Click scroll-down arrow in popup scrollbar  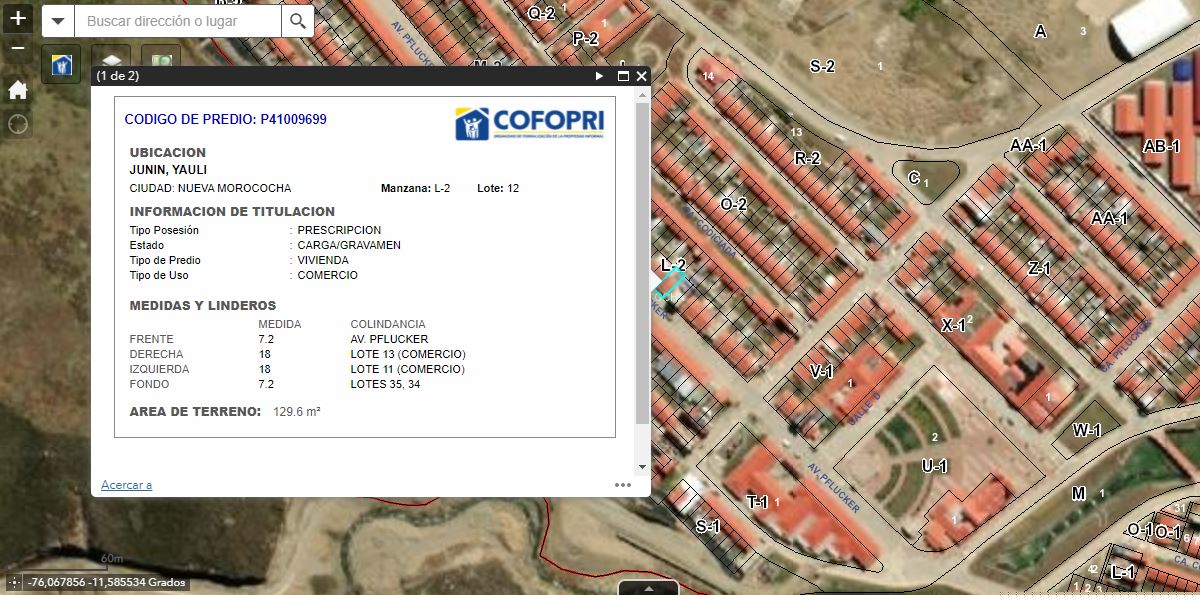coord(641,466)
